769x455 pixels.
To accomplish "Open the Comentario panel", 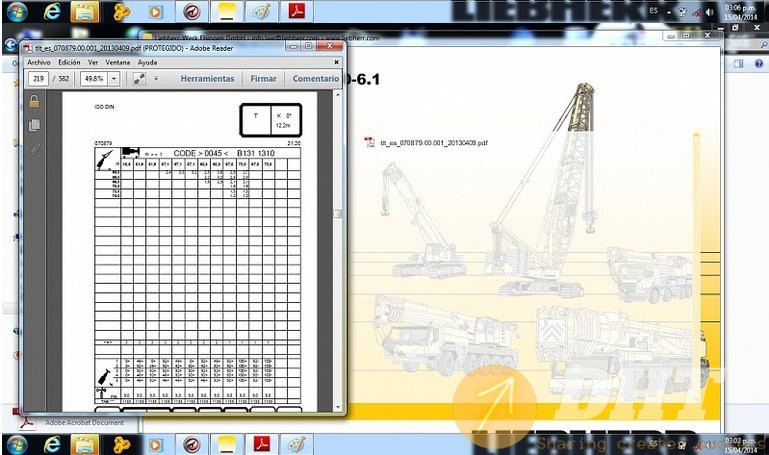I will click(x=316, y=78).
